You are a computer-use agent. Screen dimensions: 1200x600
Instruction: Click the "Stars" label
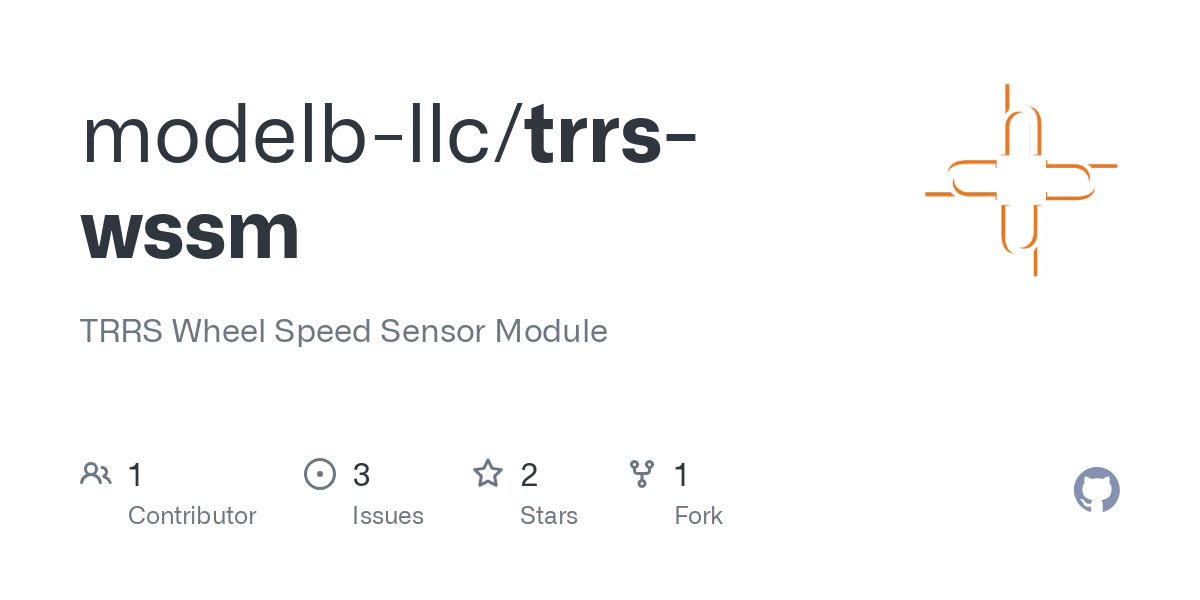click(549, 516)
